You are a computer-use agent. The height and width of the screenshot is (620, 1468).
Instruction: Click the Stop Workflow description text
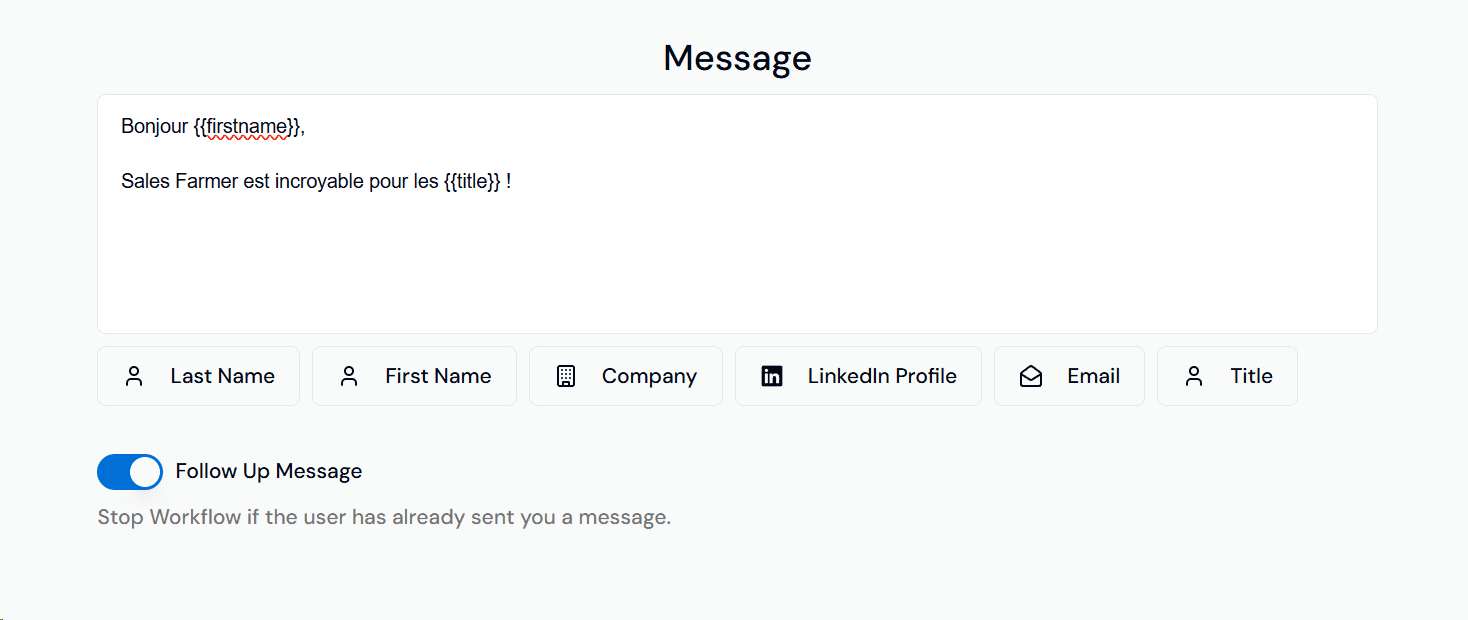coord(384,518)
